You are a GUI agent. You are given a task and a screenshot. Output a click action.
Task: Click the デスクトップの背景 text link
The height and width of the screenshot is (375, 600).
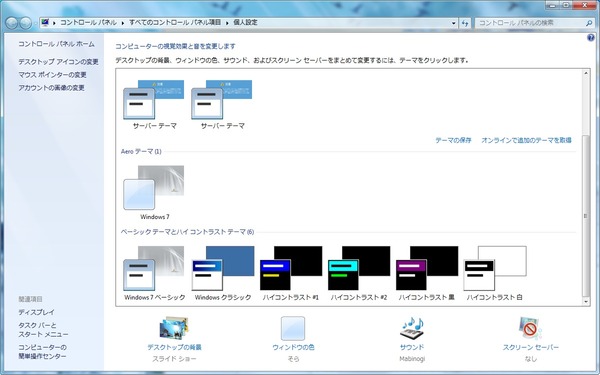pos(174,347)
